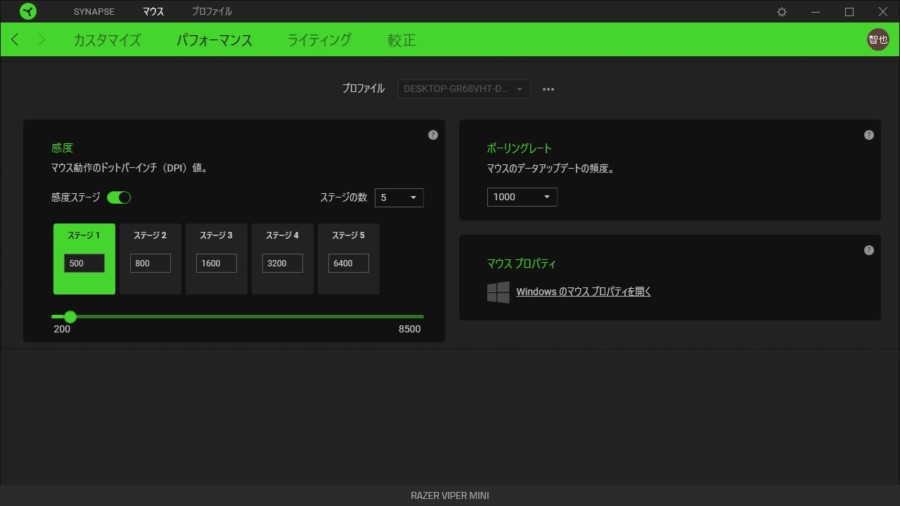Open the settings gear icon
This screenshot has width=900, height=506.
point(782,12)
